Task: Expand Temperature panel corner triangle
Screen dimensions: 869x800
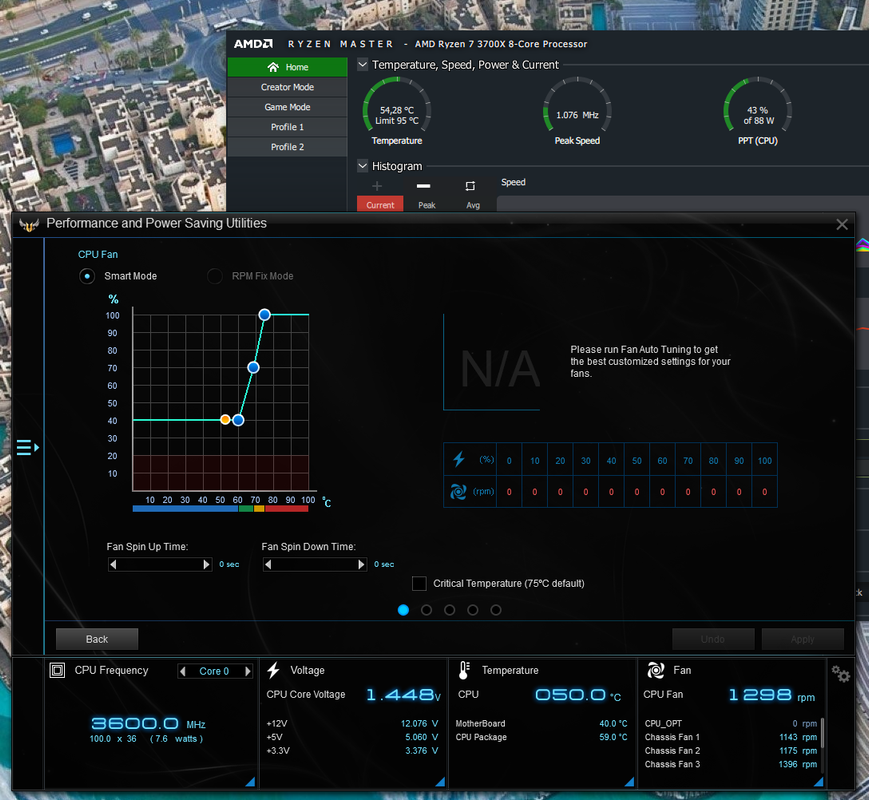Action: (x=629, y=781)
